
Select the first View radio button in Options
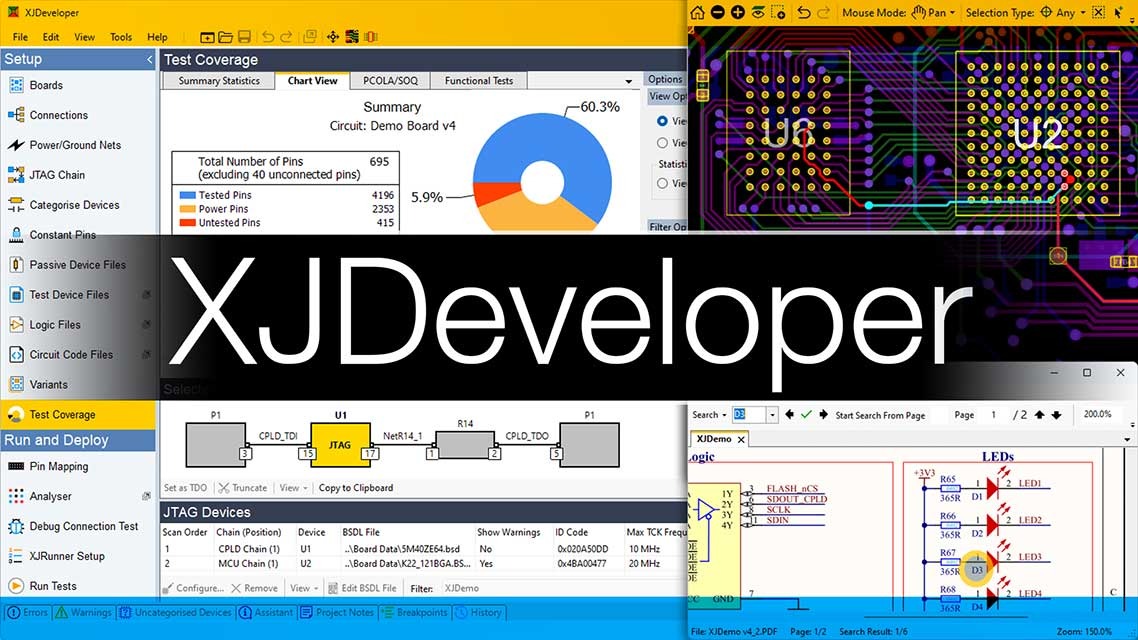pyautogui.click(x=662, y=121)
